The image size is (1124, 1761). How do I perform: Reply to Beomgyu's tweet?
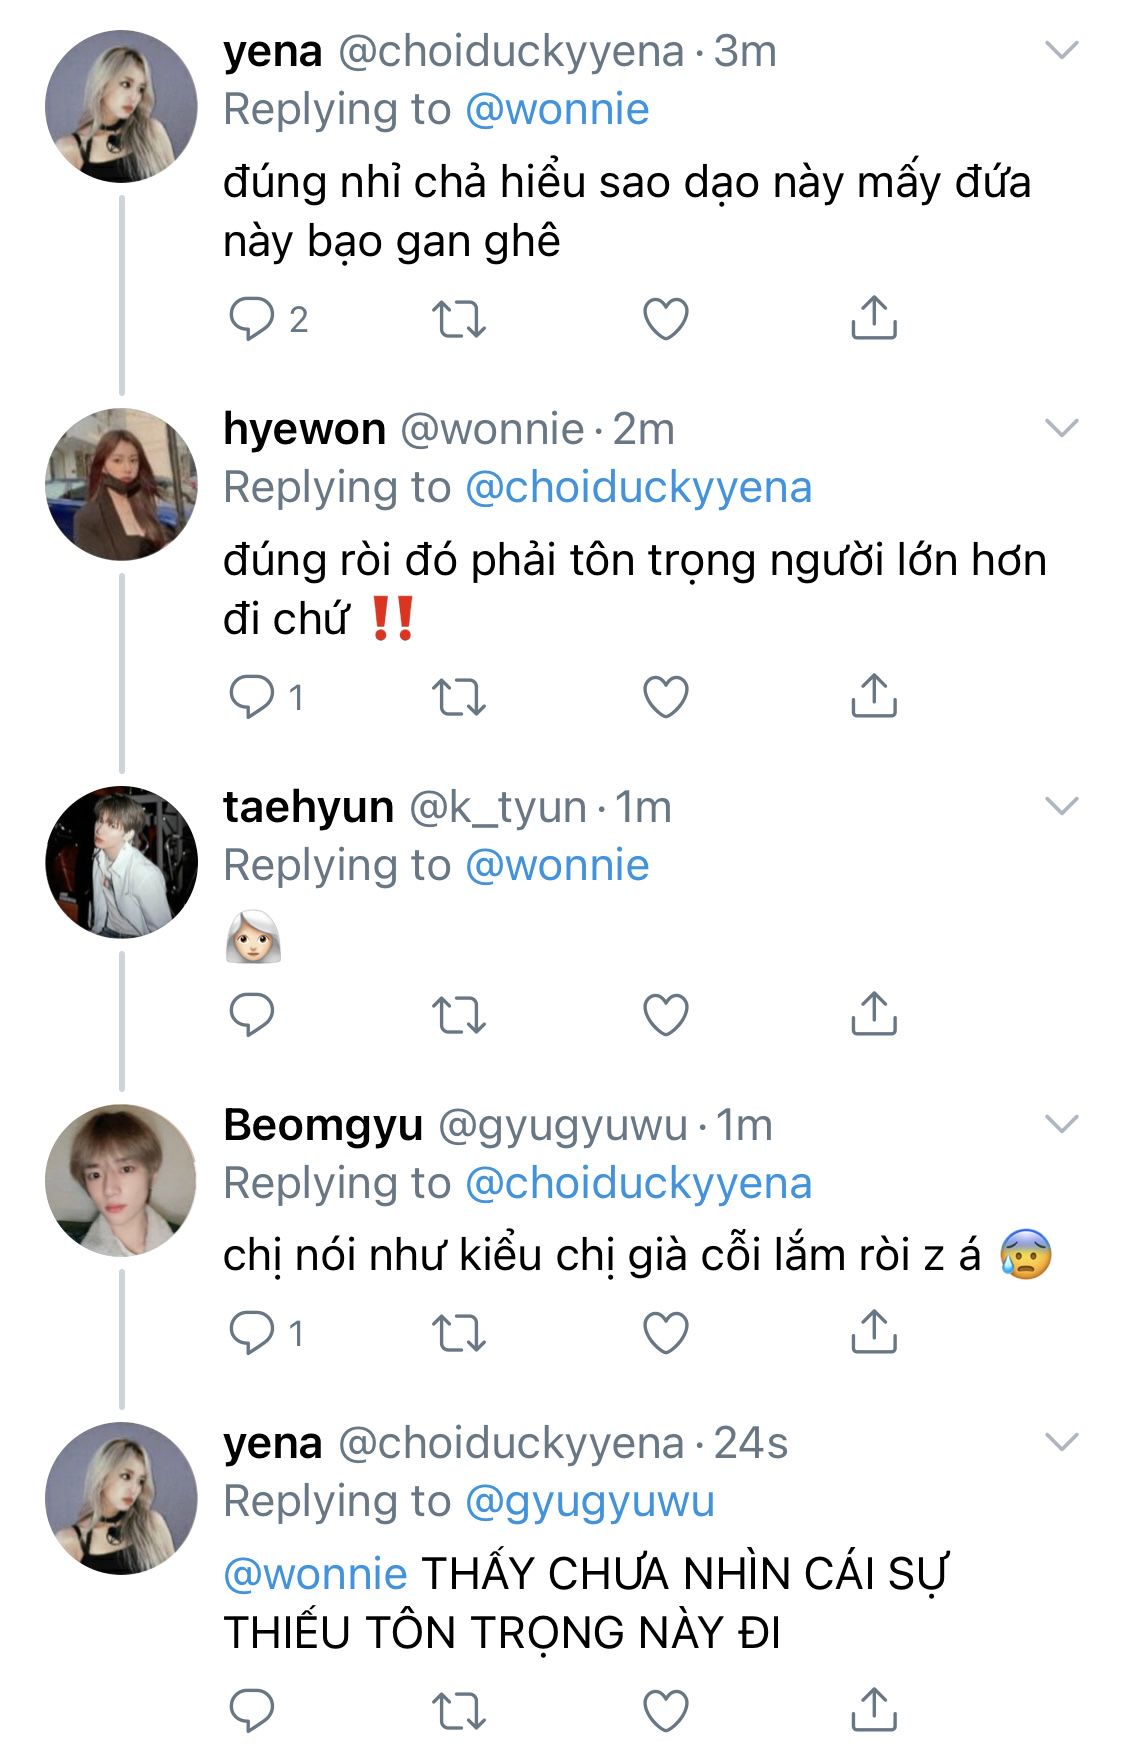pos(252,1332)
